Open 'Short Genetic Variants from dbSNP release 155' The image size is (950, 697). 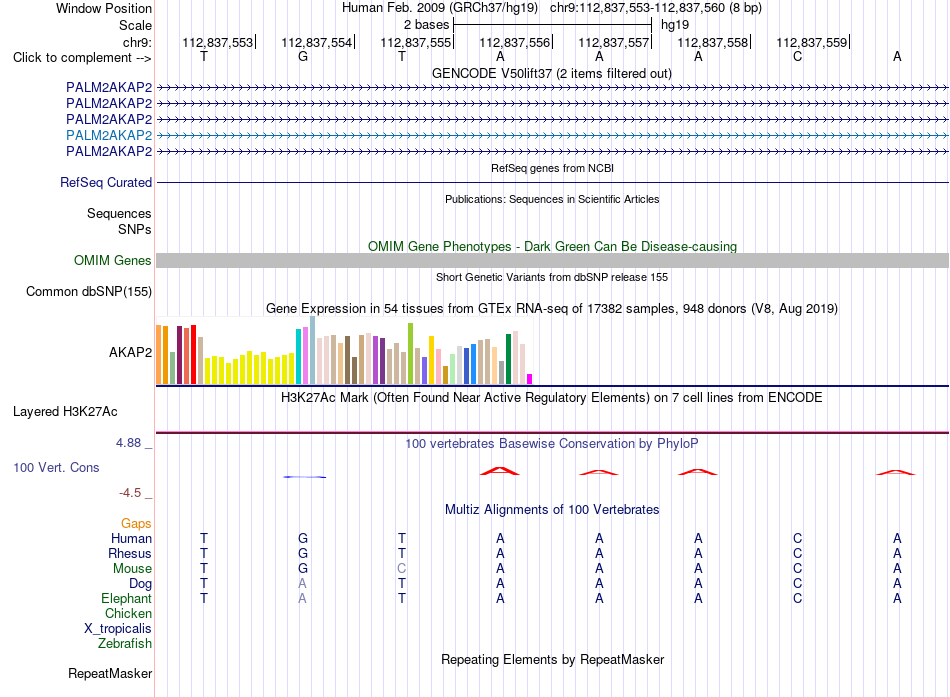tap(552, 277)
